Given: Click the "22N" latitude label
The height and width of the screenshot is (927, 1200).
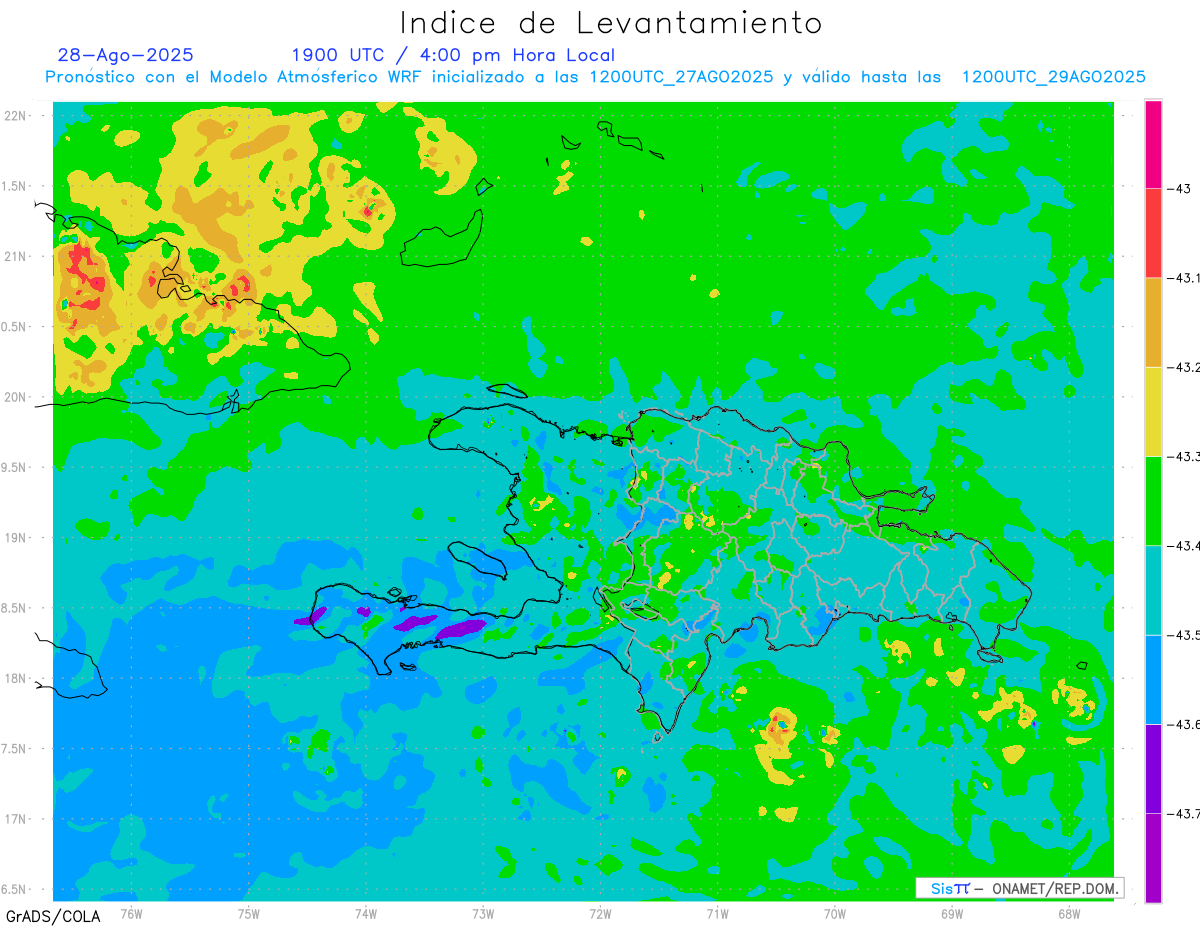Looking at the screenshot, I should (x=15, y=115).
